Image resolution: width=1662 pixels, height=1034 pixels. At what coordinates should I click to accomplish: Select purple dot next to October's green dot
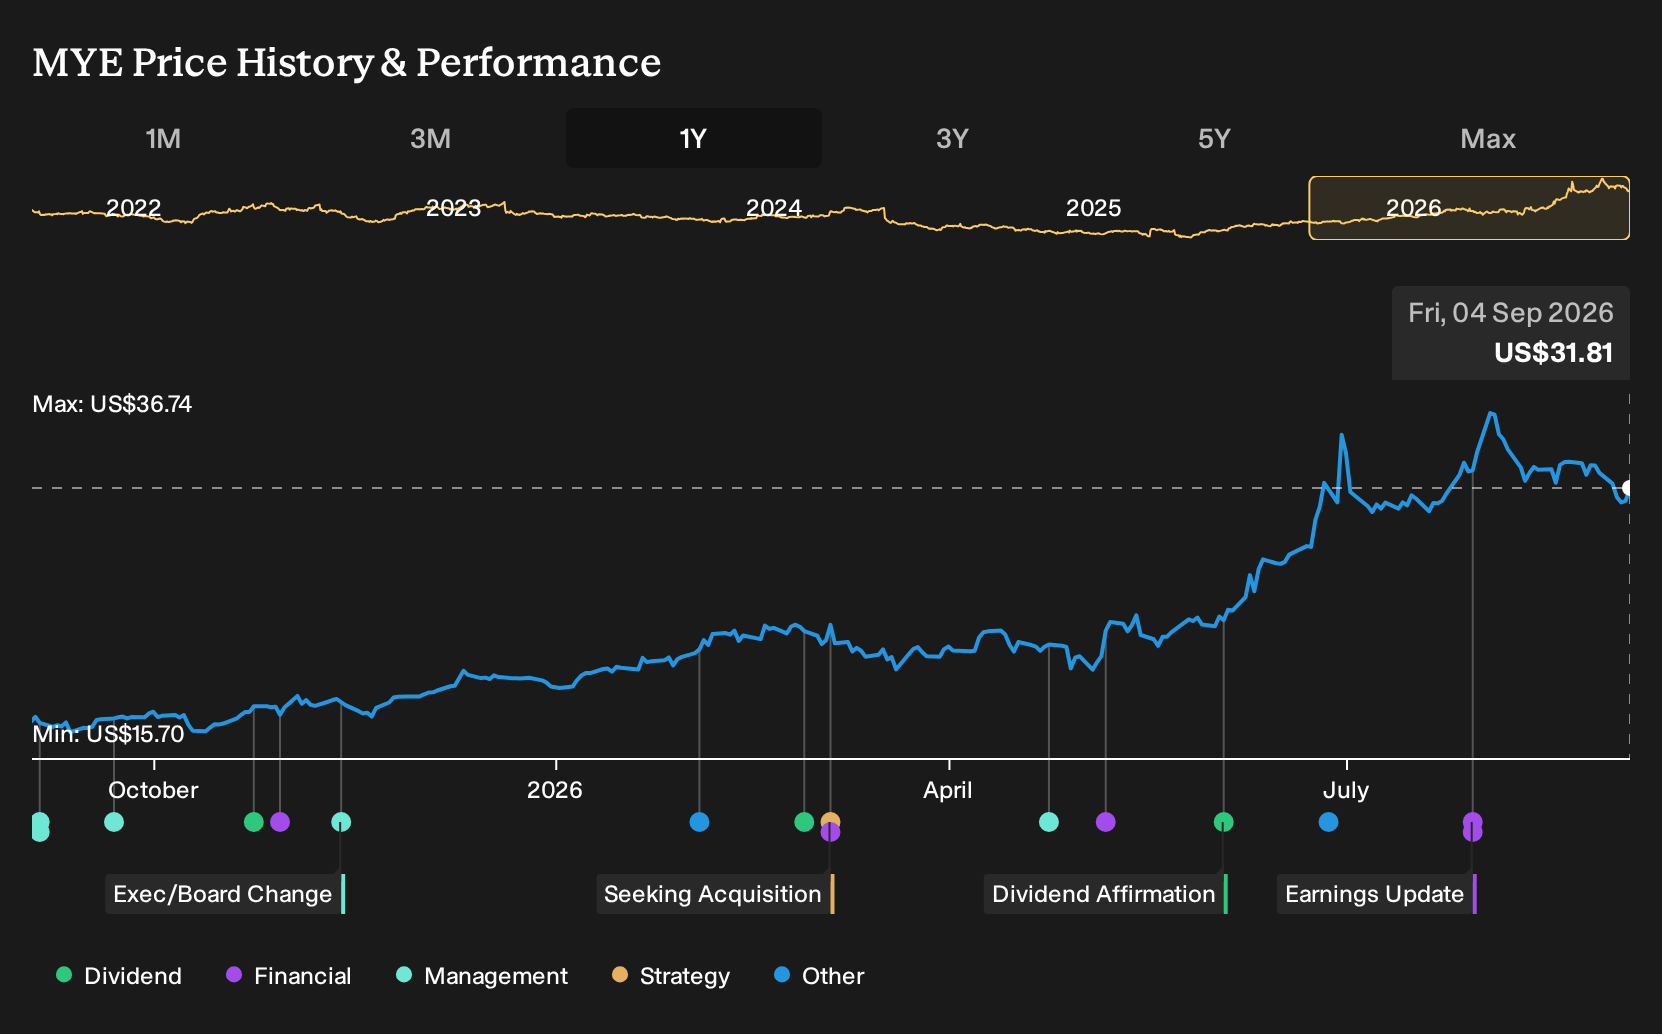coord(280,822)
